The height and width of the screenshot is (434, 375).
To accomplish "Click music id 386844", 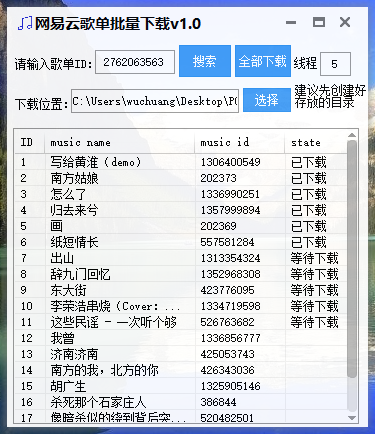I will pyautogui.click(x=218, y=402).
